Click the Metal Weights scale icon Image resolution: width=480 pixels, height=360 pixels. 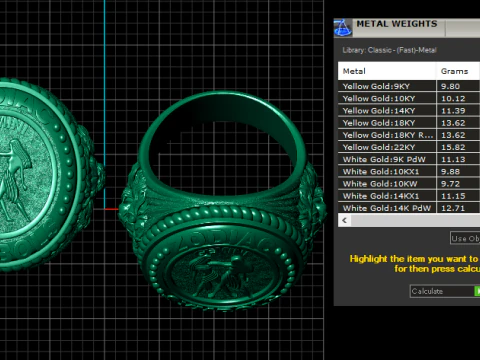coord(343,27)
